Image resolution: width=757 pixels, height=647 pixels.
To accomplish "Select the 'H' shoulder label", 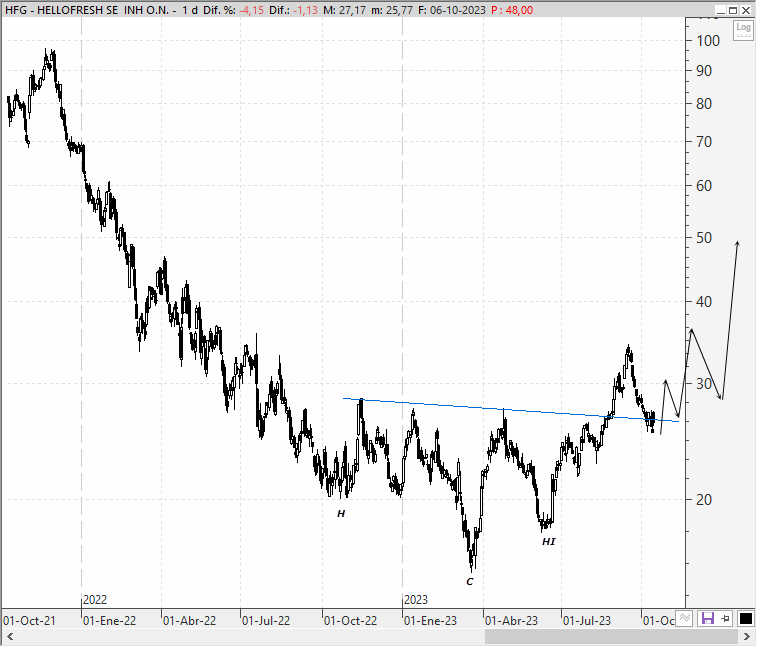I will 341,514.
